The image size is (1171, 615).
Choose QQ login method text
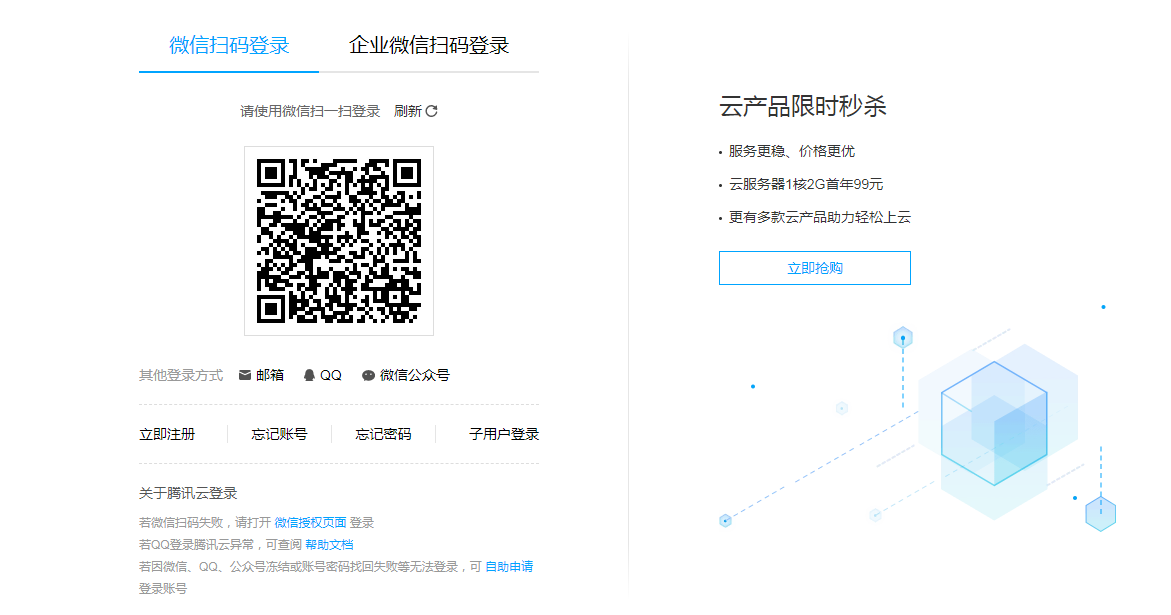[331, 375]
